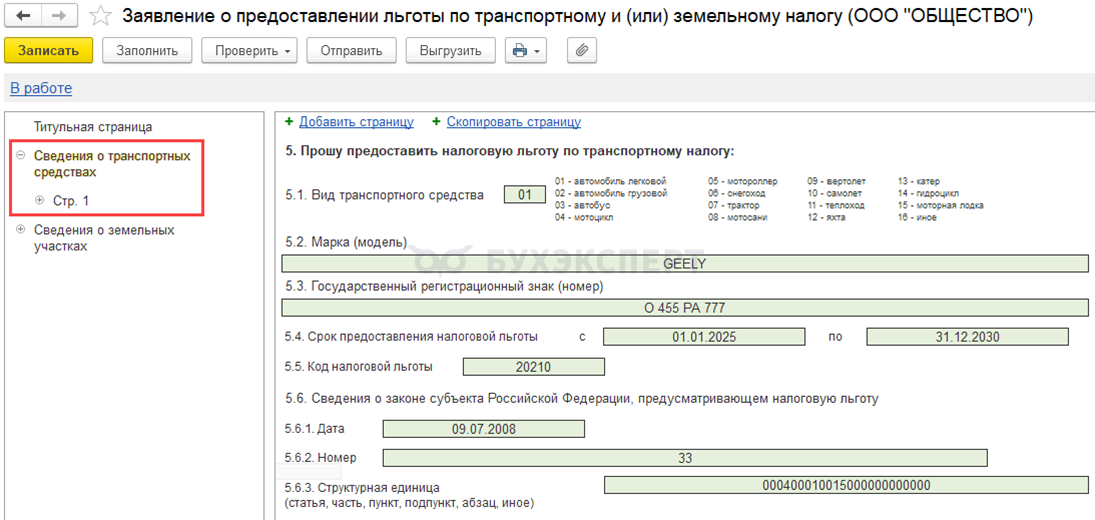Open the Сведения о земельных участках section
The width and height of the screenshot is (1095, 520).
[104, 238]
